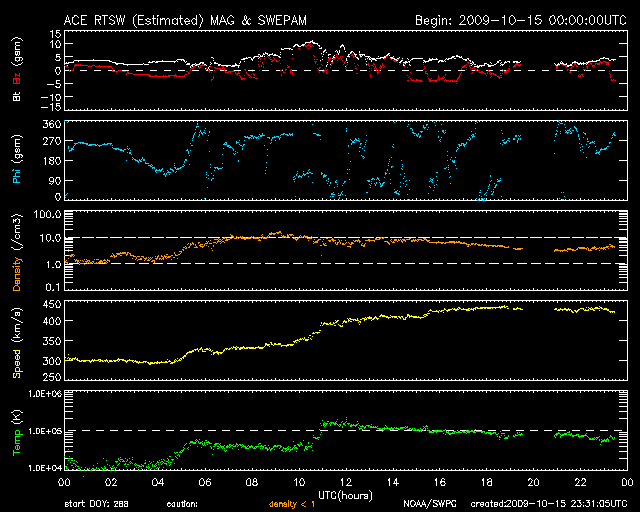Click the '06' hour tick label
640x512 pixels.
coord(205,482)
